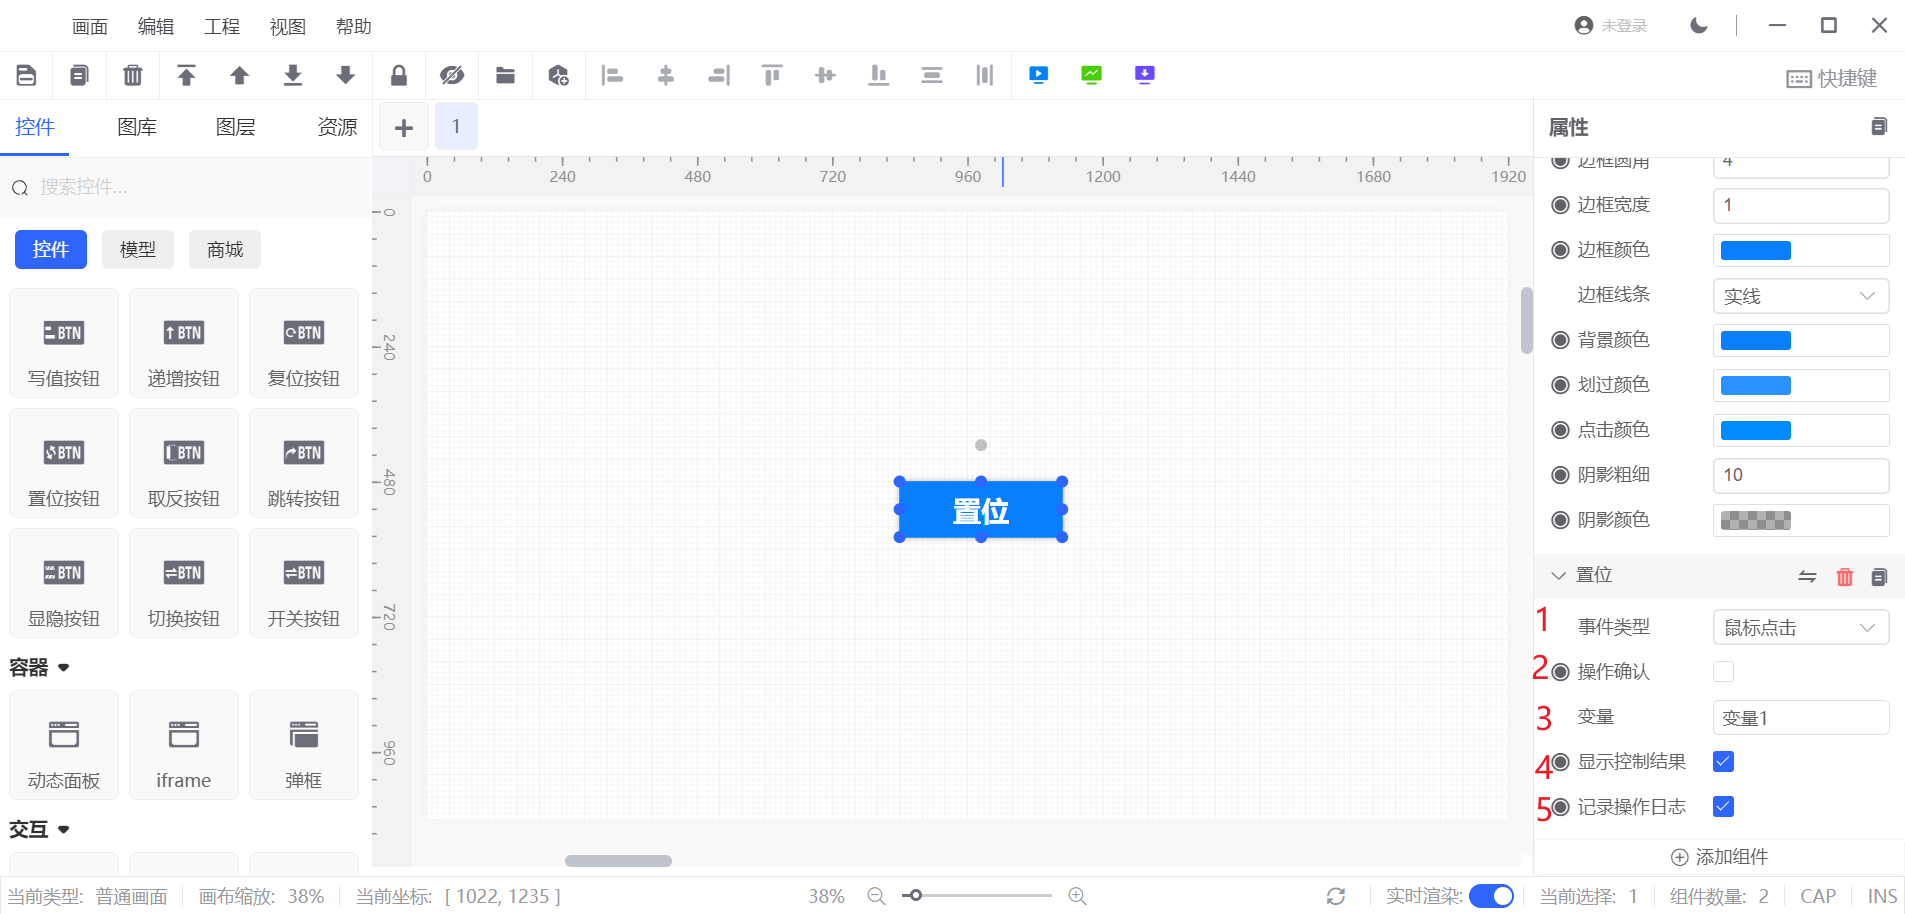
Task: Click the bring to top arrow icon
Action: [x=186, y=75]
